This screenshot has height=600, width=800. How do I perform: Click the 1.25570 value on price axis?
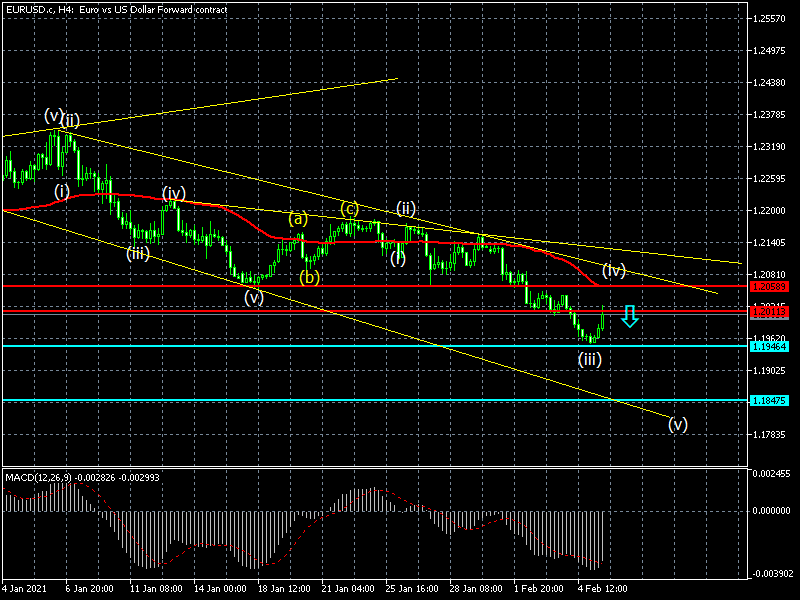click(x=770, y=18)
